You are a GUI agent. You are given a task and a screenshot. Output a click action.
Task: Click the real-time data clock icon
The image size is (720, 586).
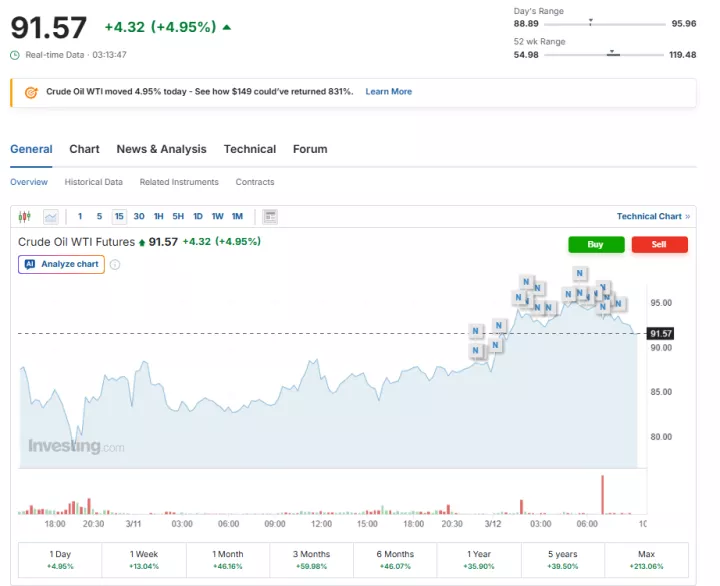coord(15,55)
